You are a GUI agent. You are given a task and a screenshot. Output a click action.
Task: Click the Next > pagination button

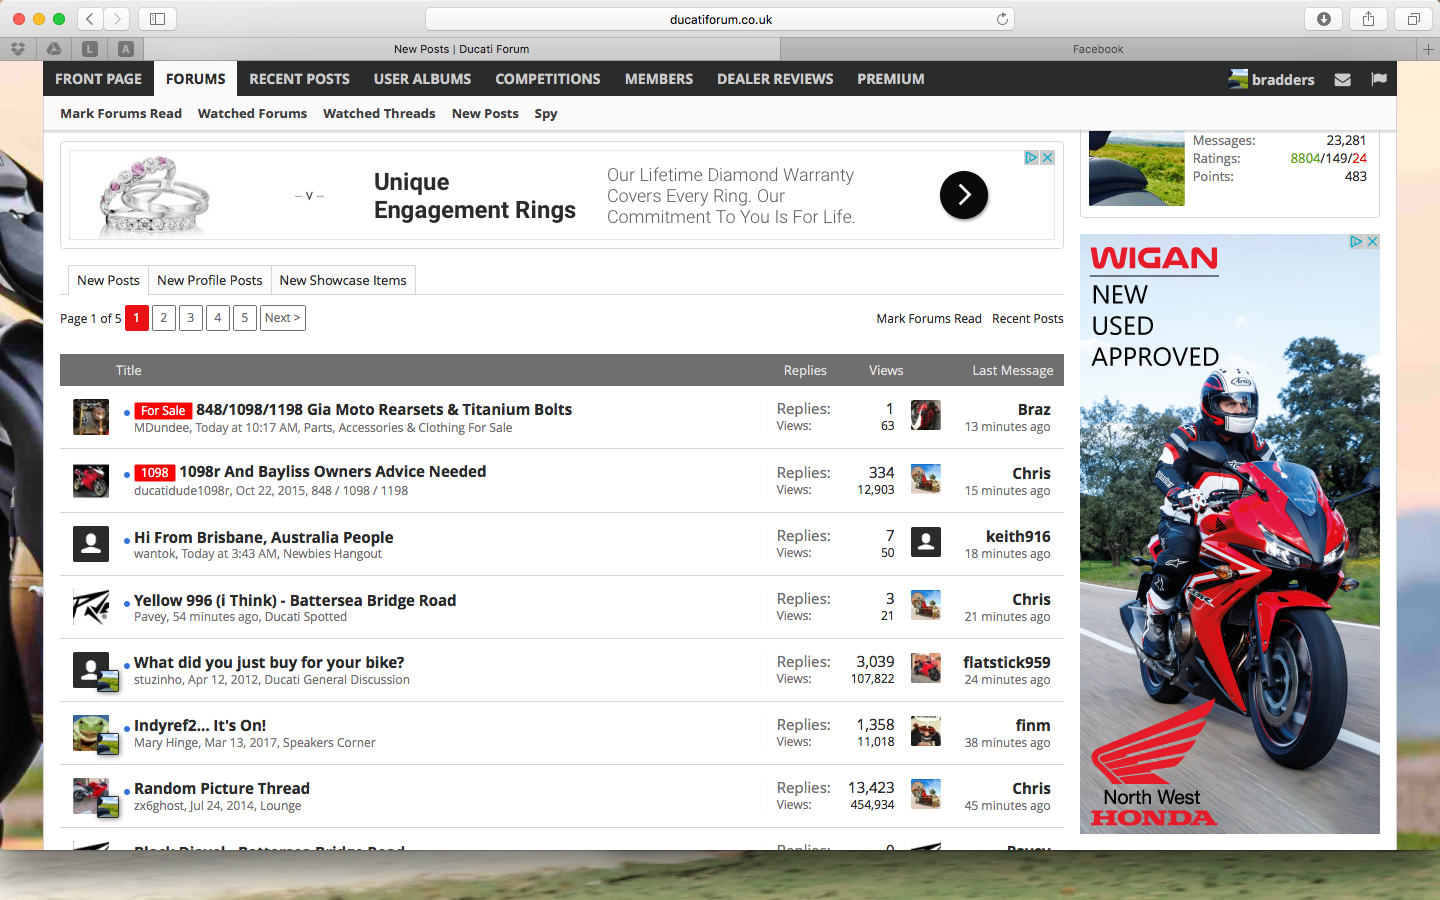pos(282,318)
